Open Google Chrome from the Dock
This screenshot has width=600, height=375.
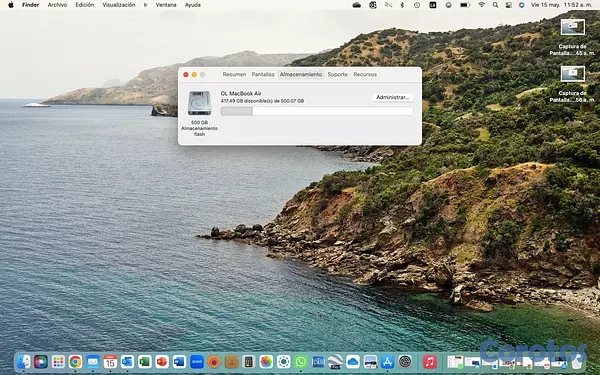pos(75,361)
